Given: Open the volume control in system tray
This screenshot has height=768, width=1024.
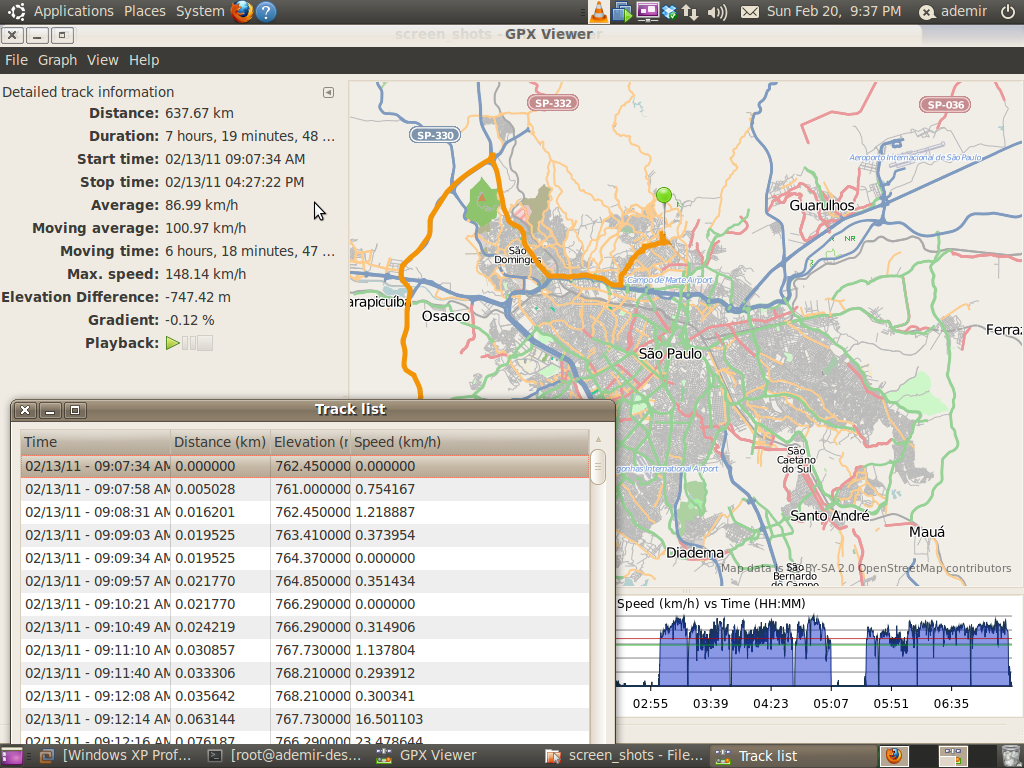Looking at the screenshot, I should coord(717,12).
